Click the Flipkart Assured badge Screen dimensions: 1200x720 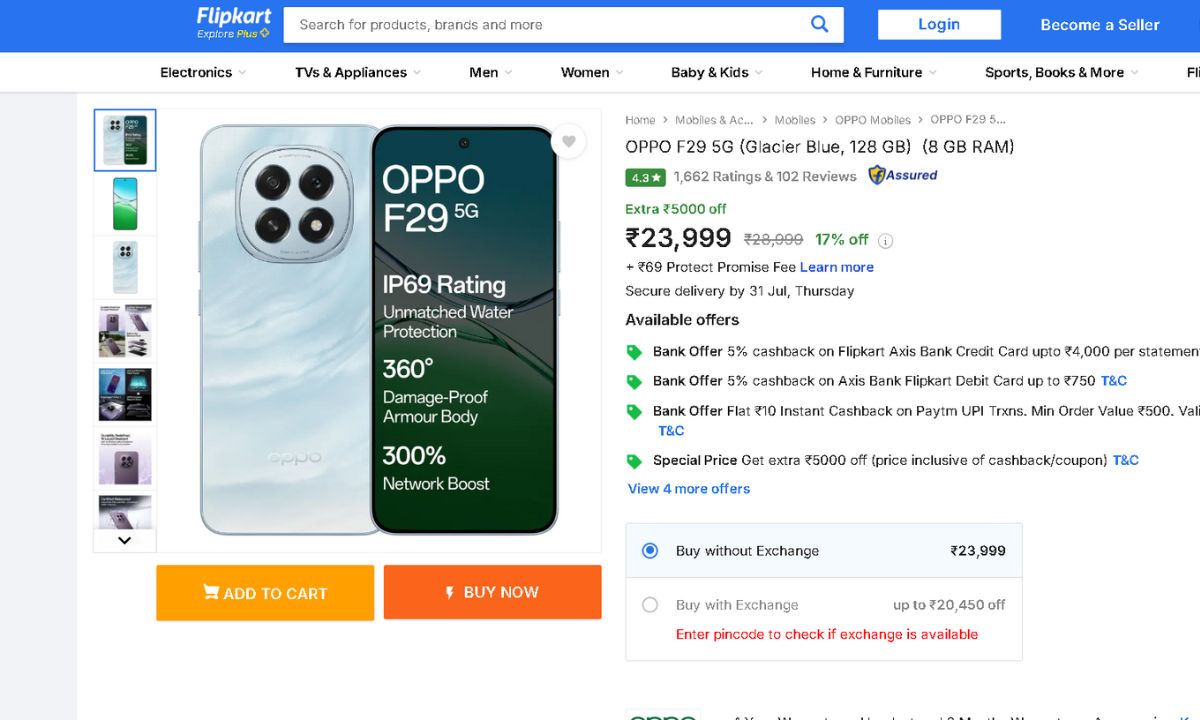click(x=903, y=175)
